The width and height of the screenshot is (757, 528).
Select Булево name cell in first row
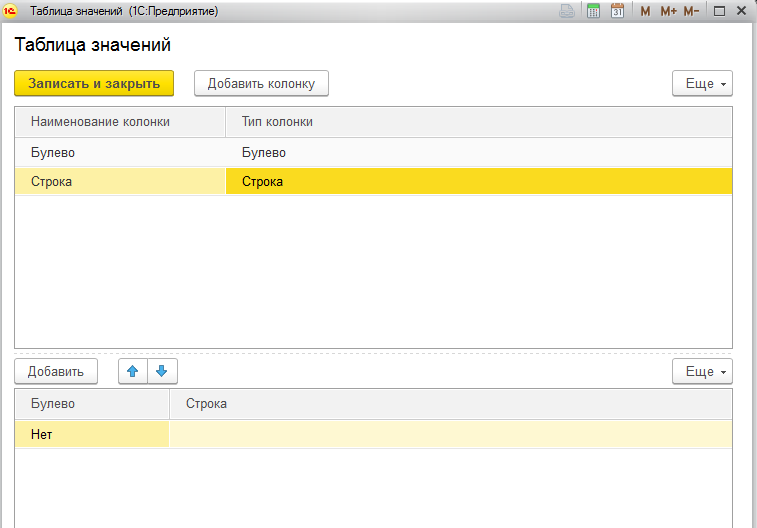click(120, 153)
